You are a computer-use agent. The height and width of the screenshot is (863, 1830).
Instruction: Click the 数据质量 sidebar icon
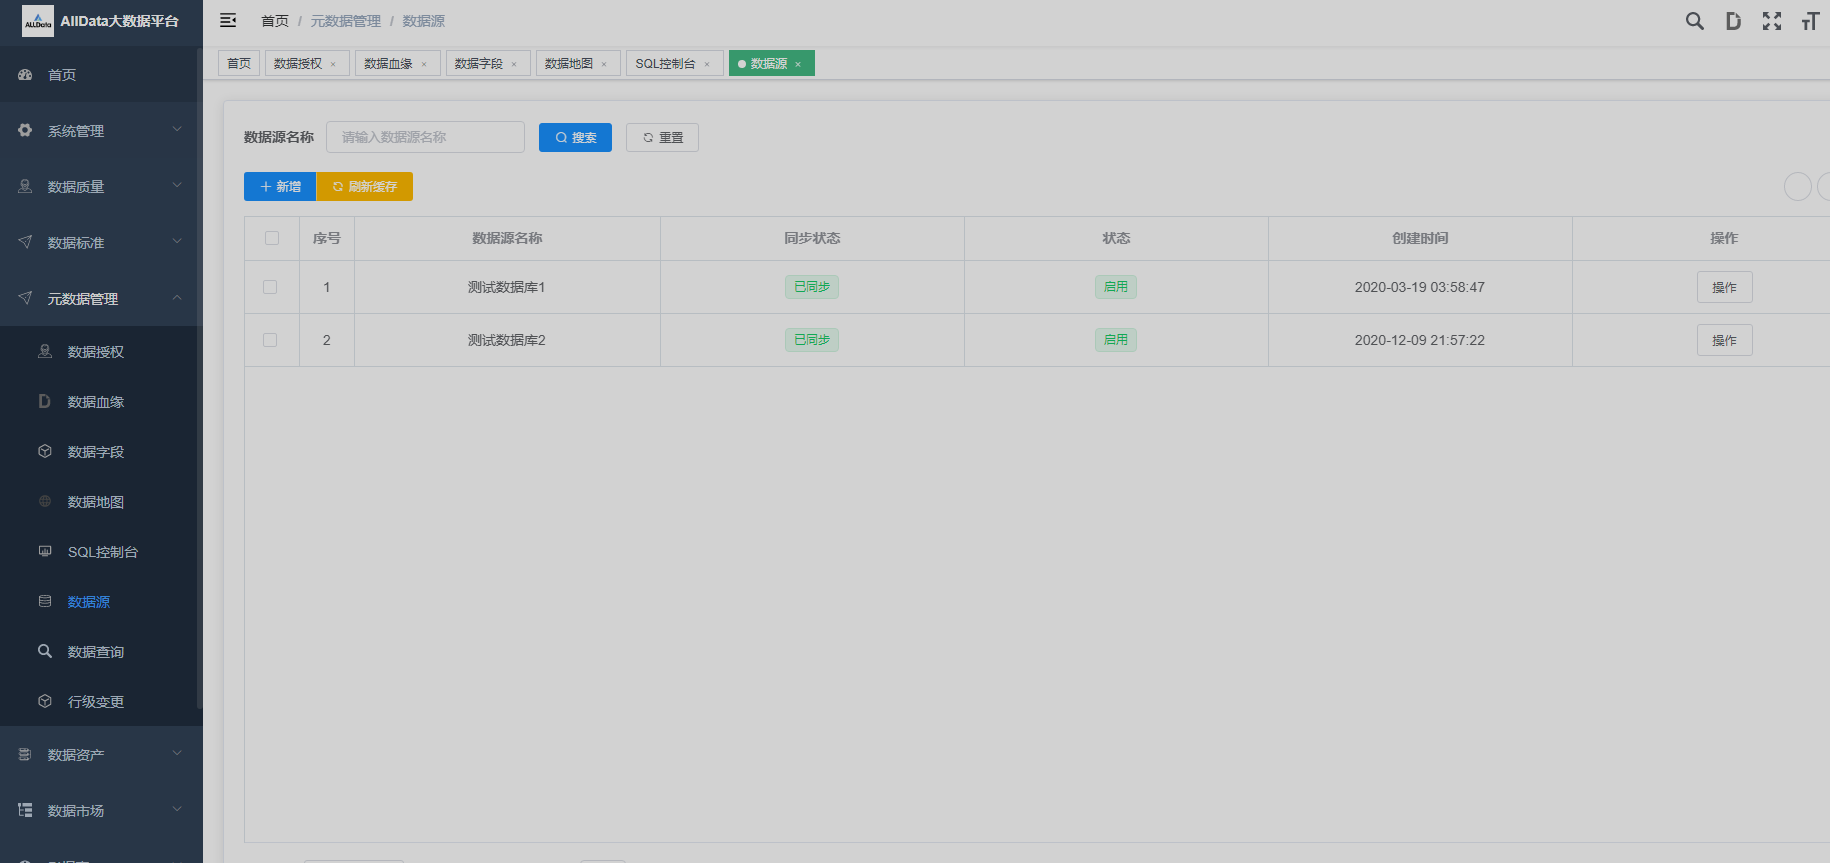pyautogui.click(x=25, y=187)
